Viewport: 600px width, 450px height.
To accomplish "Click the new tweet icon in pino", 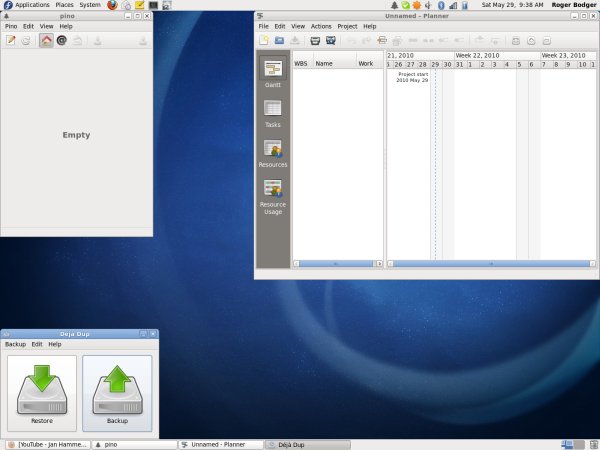I will tap(11, 40).
